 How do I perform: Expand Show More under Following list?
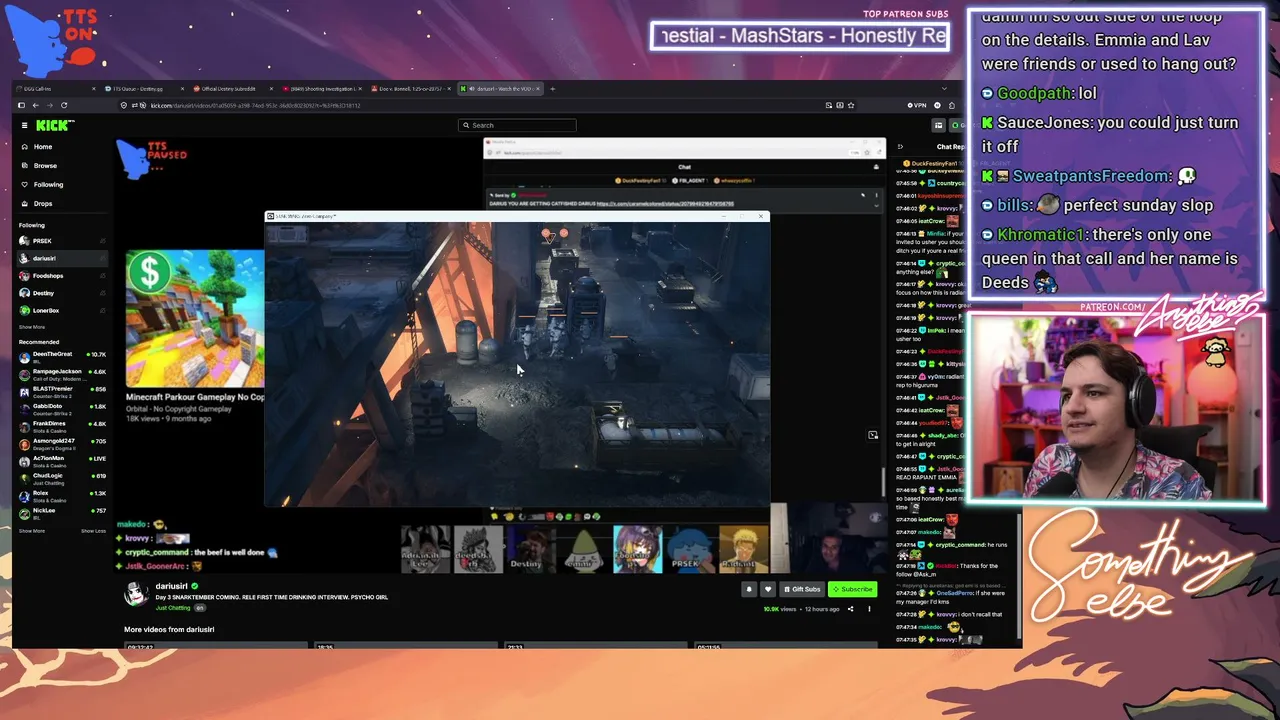(31, 327)
